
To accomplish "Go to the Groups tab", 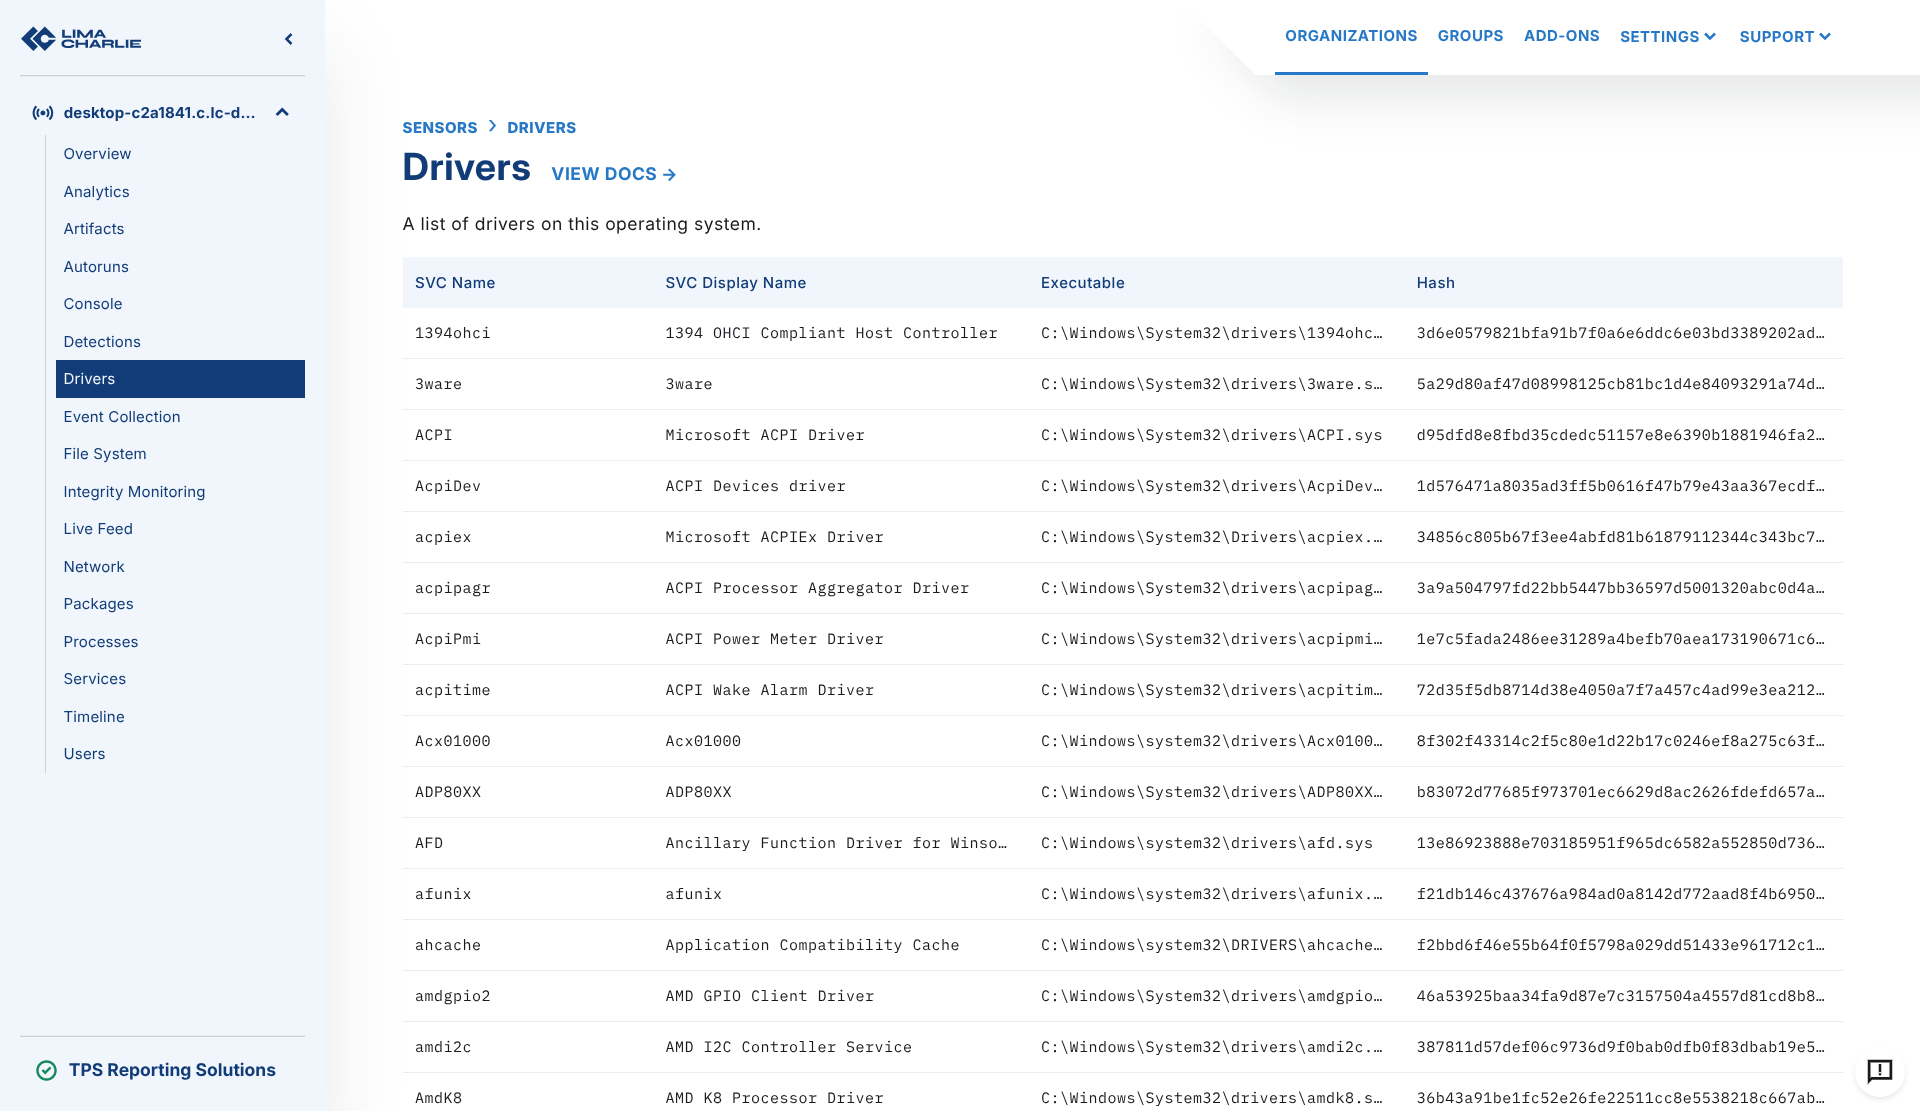I will (1470, 36).
